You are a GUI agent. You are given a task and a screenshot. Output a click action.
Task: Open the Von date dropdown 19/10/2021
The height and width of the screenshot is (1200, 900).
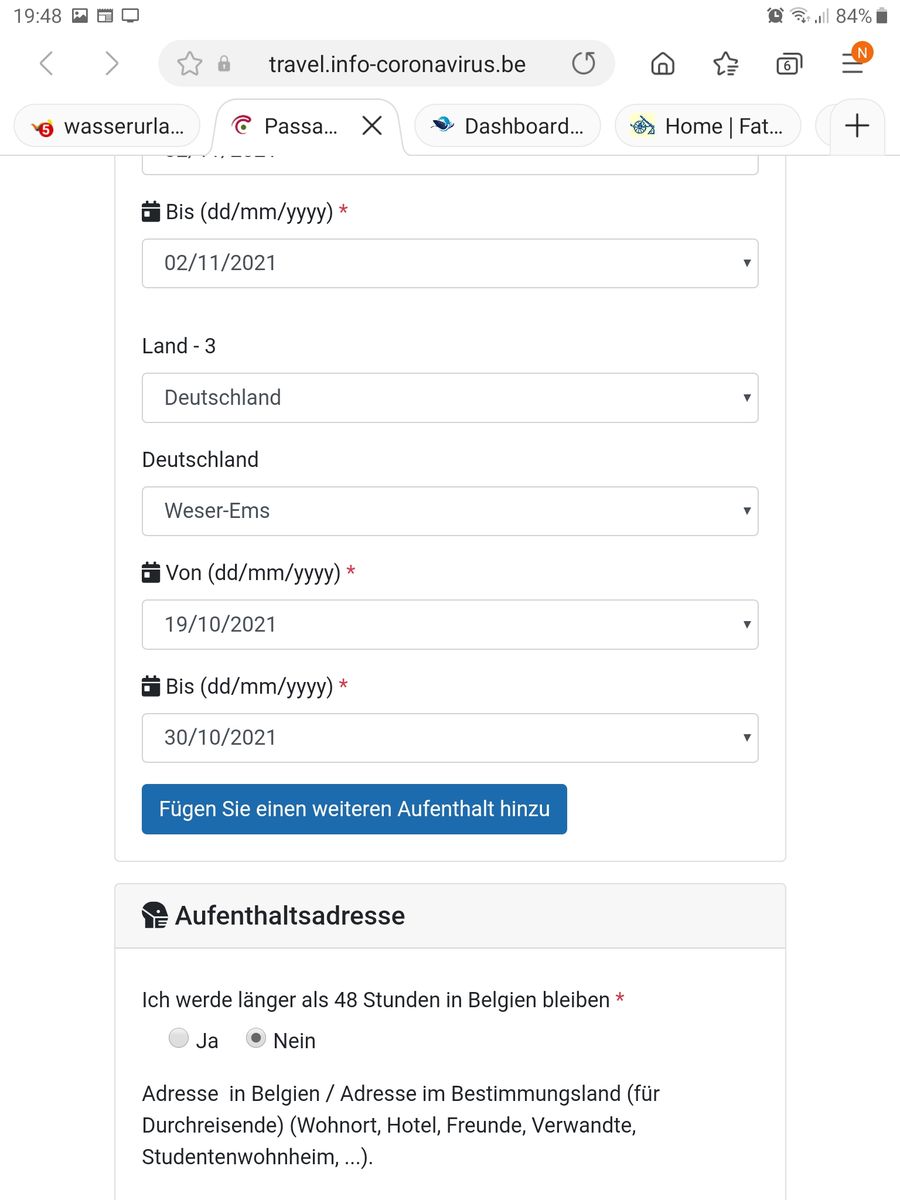click(x=449, y=624)
